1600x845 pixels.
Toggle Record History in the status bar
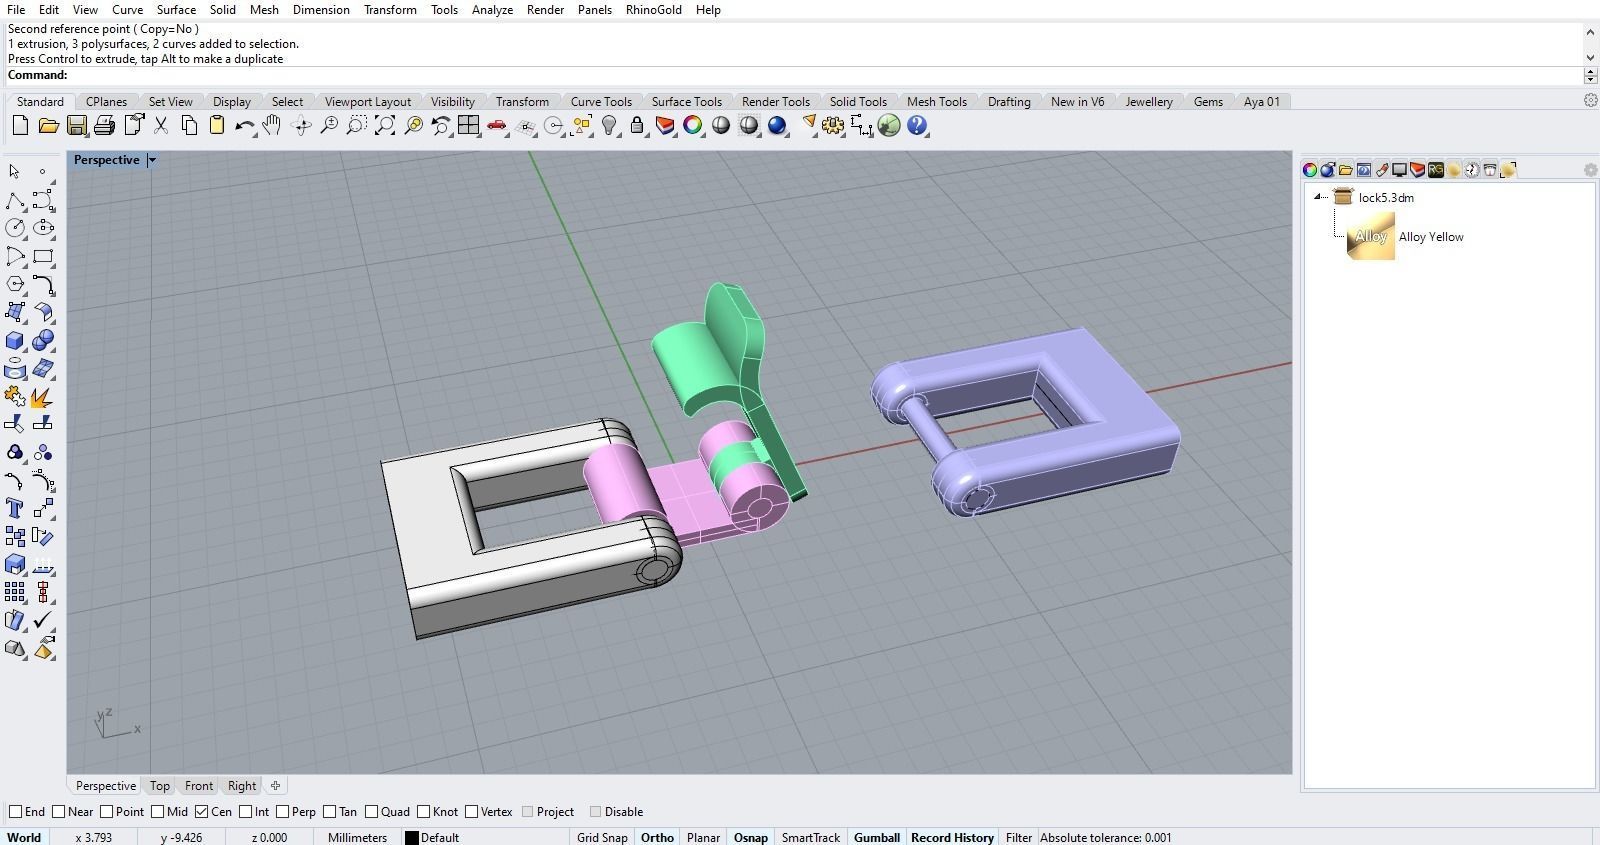(952, 838)
